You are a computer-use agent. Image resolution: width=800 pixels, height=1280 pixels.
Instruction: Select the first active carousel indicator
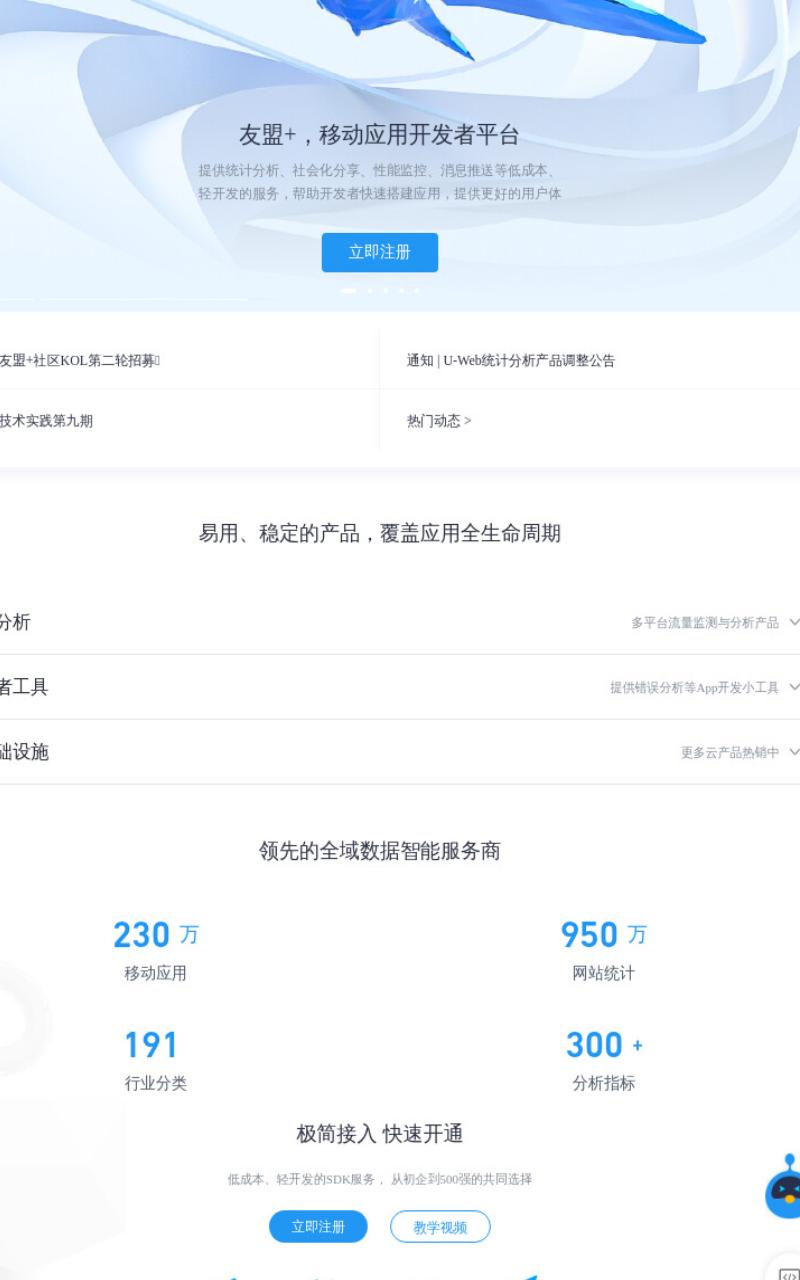coord(348,291)
